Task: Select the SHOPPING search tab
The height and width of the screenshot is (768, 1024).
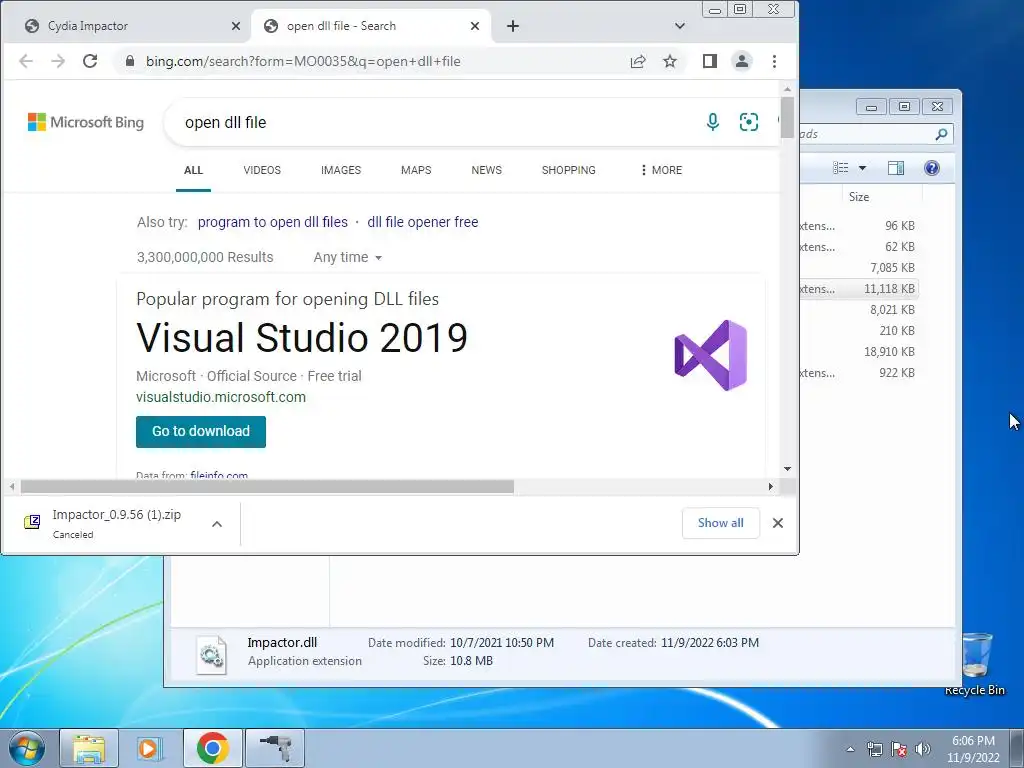Action: click(x=569, y=170)
